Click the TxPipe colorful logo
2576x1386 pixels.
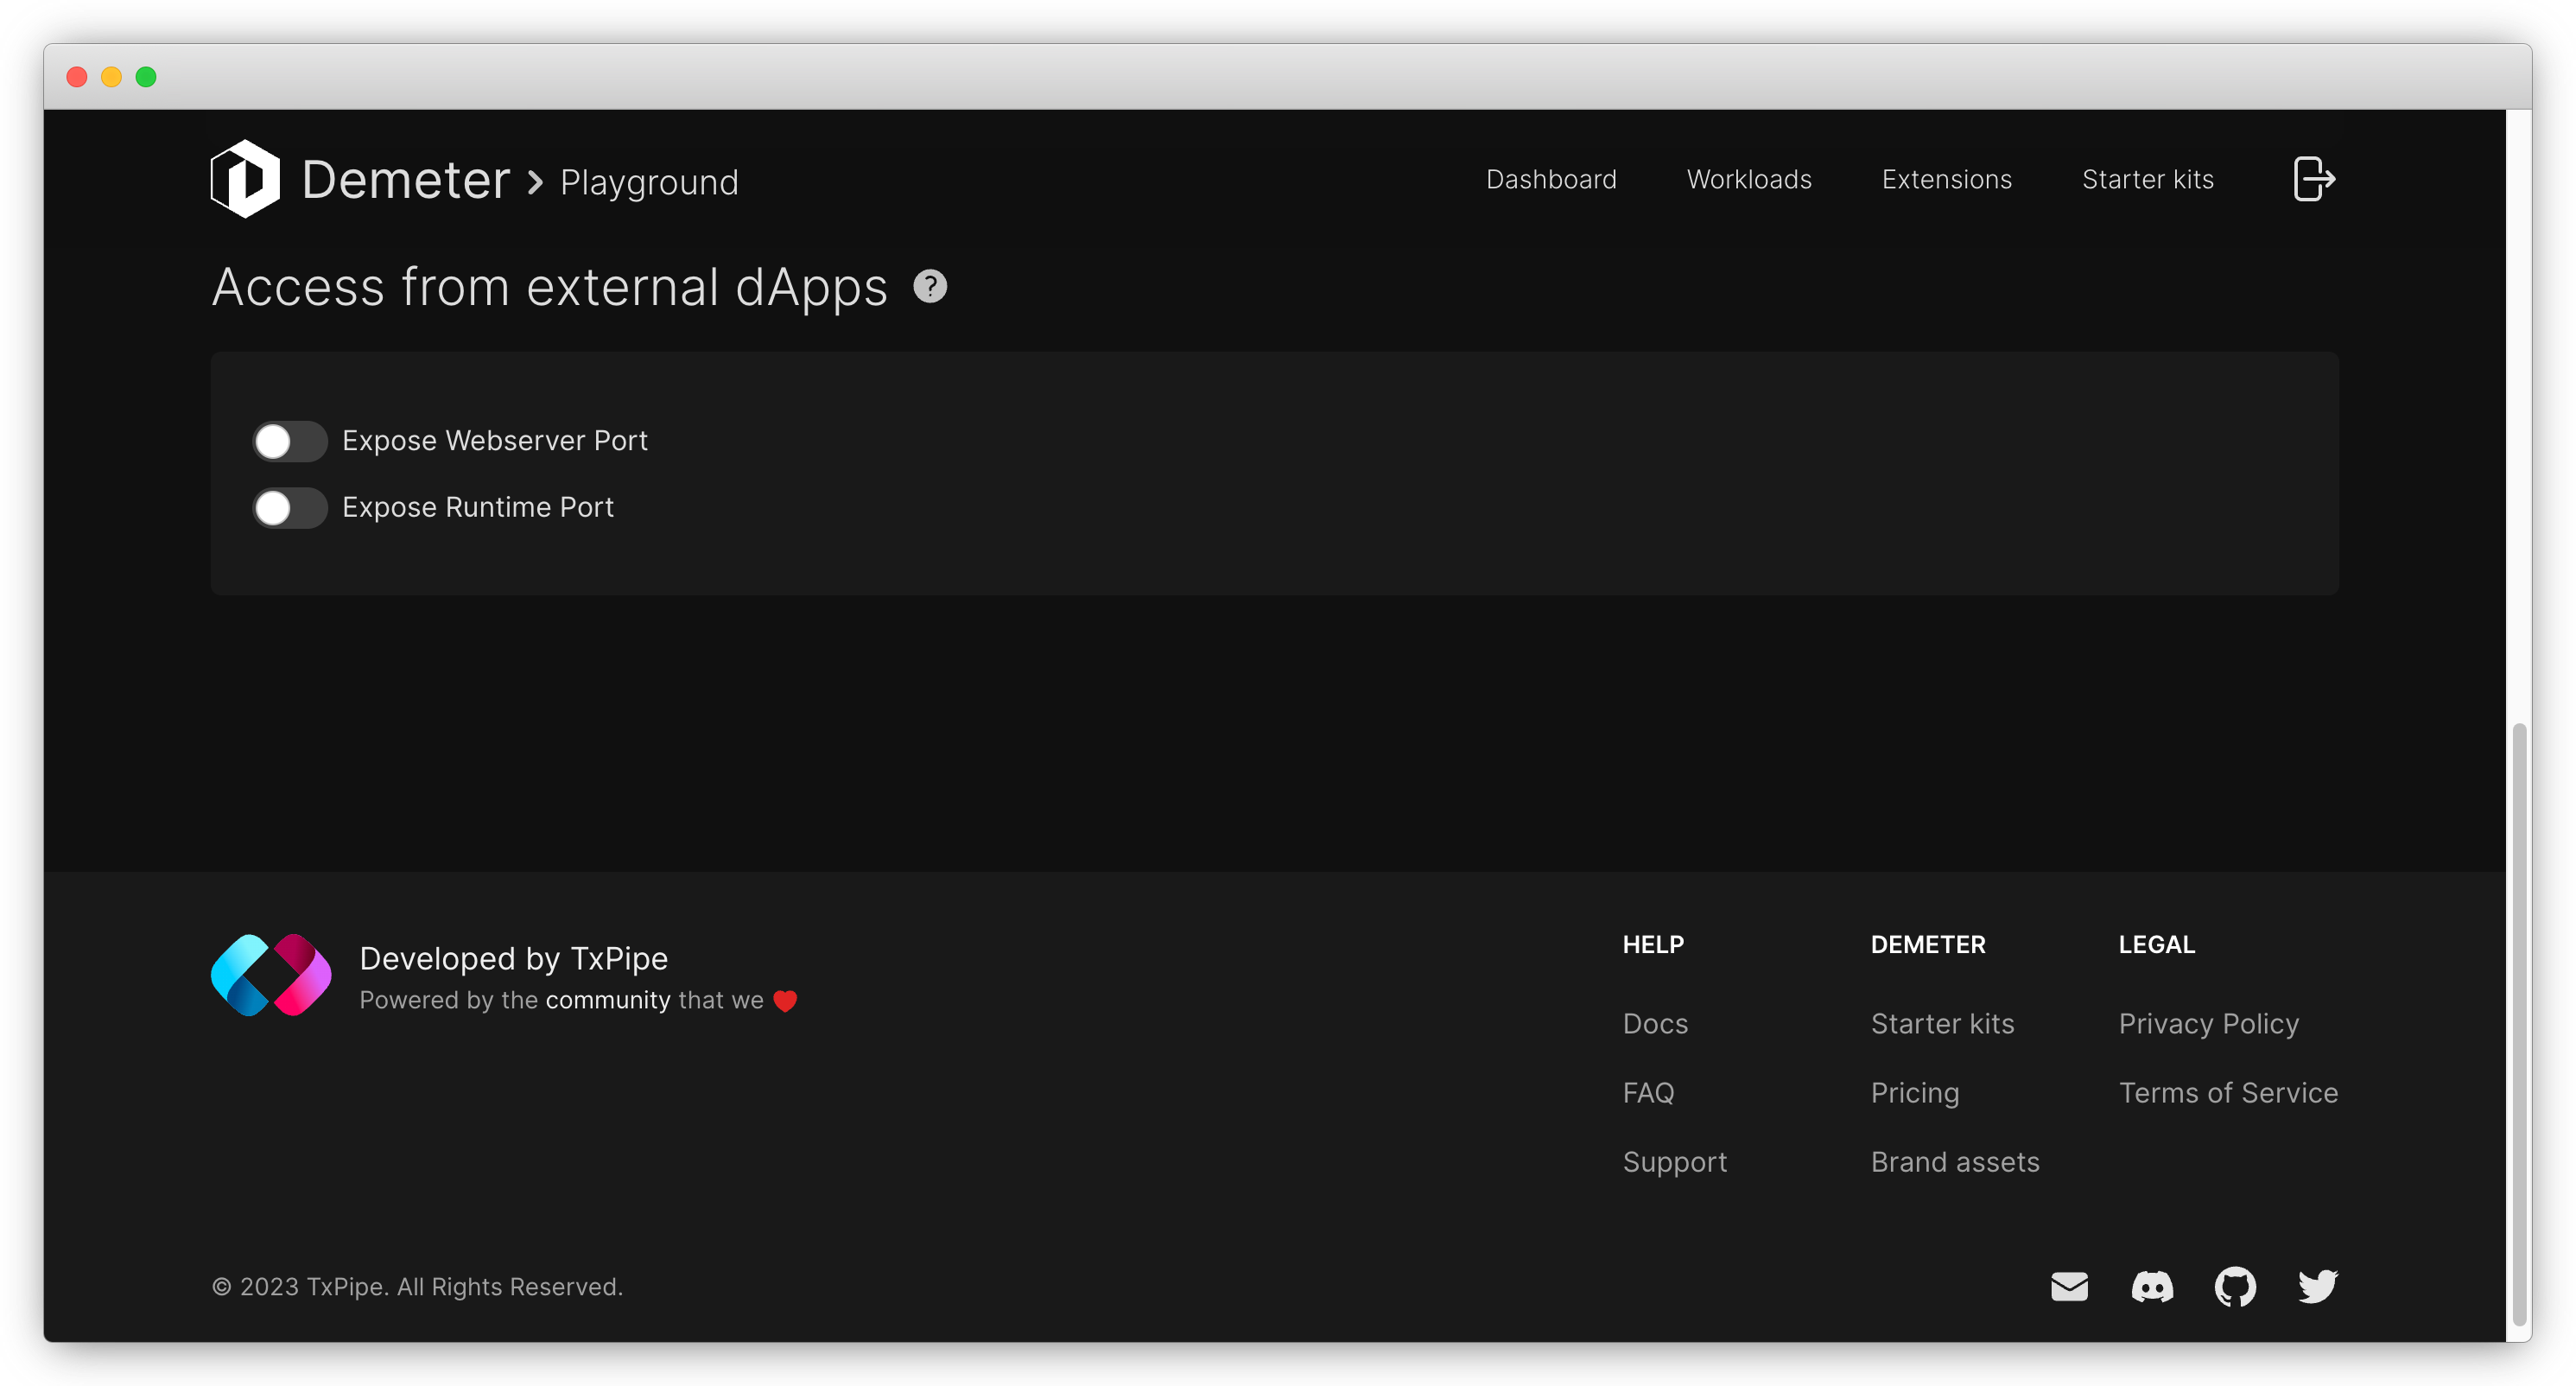(271, 975)
